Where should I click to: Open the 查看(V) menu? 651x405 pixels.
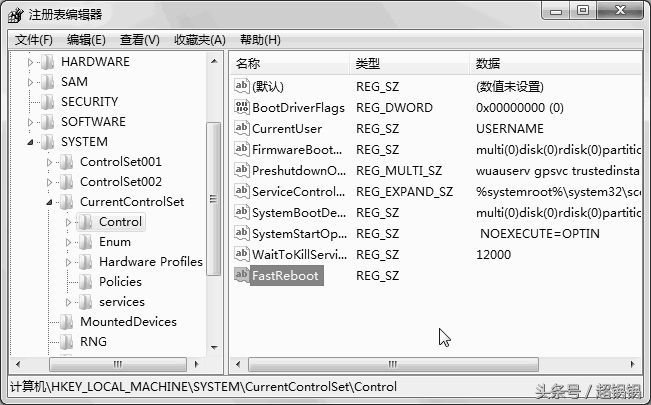coord(140,40)
